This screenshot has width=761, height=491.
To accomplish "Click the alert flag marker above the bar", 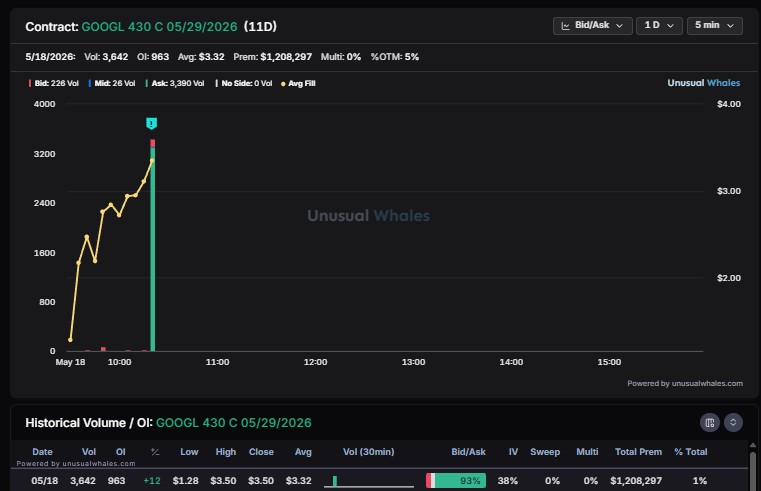I will pyautogui.click(x=151, y=124).
